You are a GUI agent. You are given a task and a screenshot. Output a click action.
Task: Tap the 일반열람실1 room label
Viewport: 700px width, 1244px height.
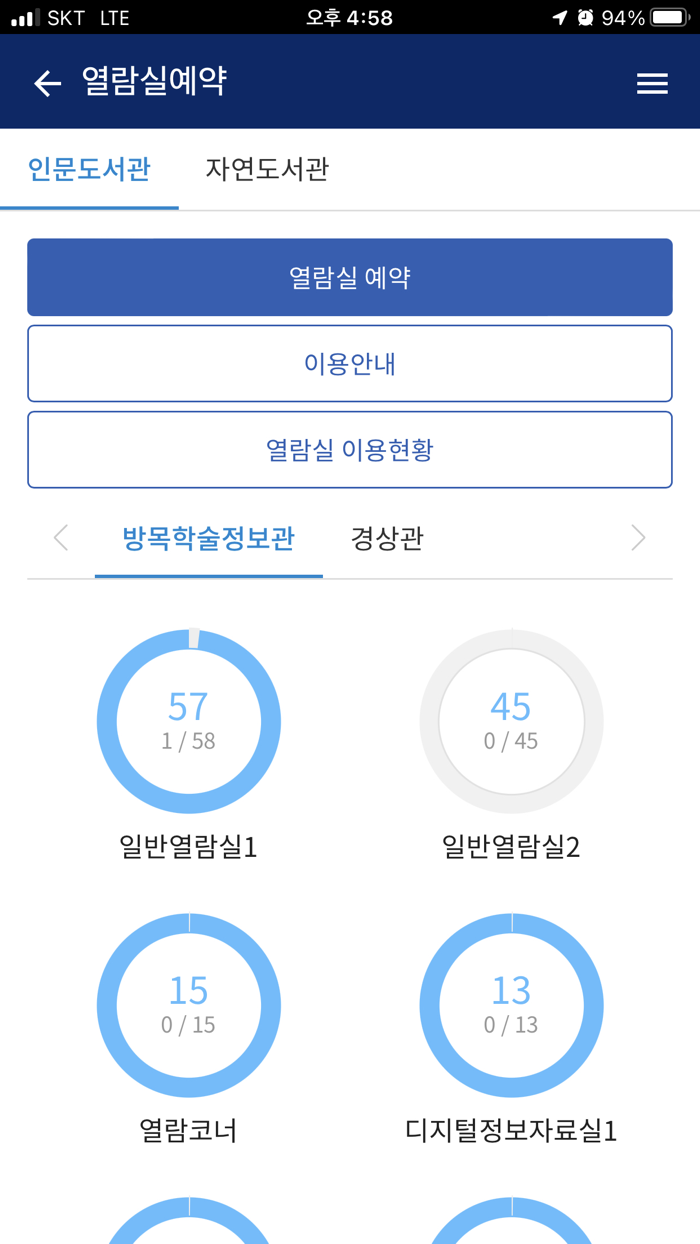tap(188, 848)
